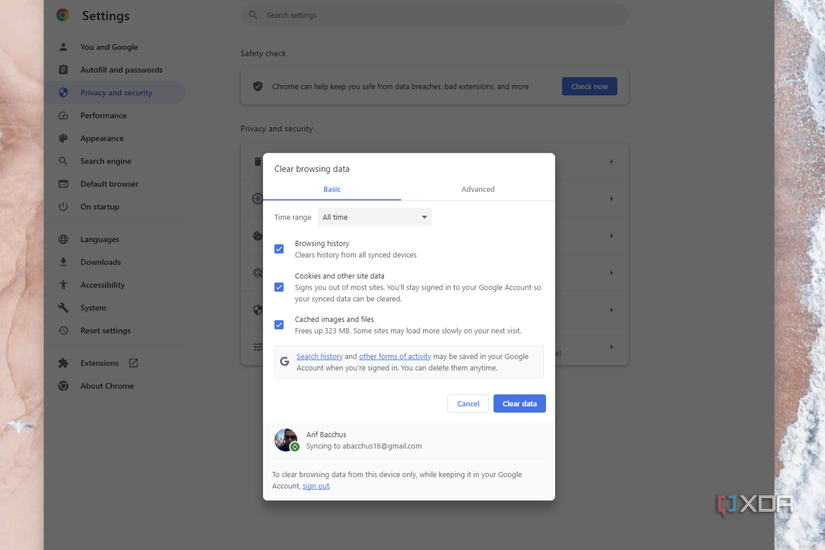Screen dimensions: 825x550
Task: Click the Chrome logo icon beside Settings
Action: [x=63, y=15]
